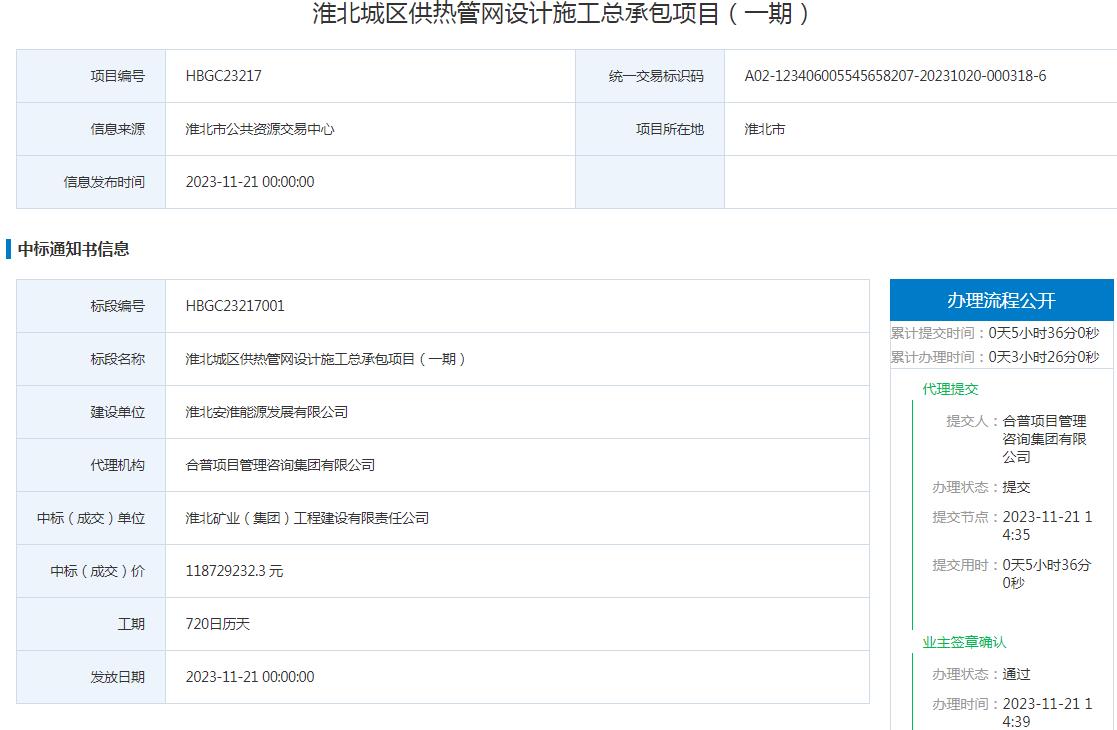Viewport: 1117px width, 730px height.
Task: Select the unified transaction code A02-123406005545658207-20231020-000318-6
Action: coord(895,76)
